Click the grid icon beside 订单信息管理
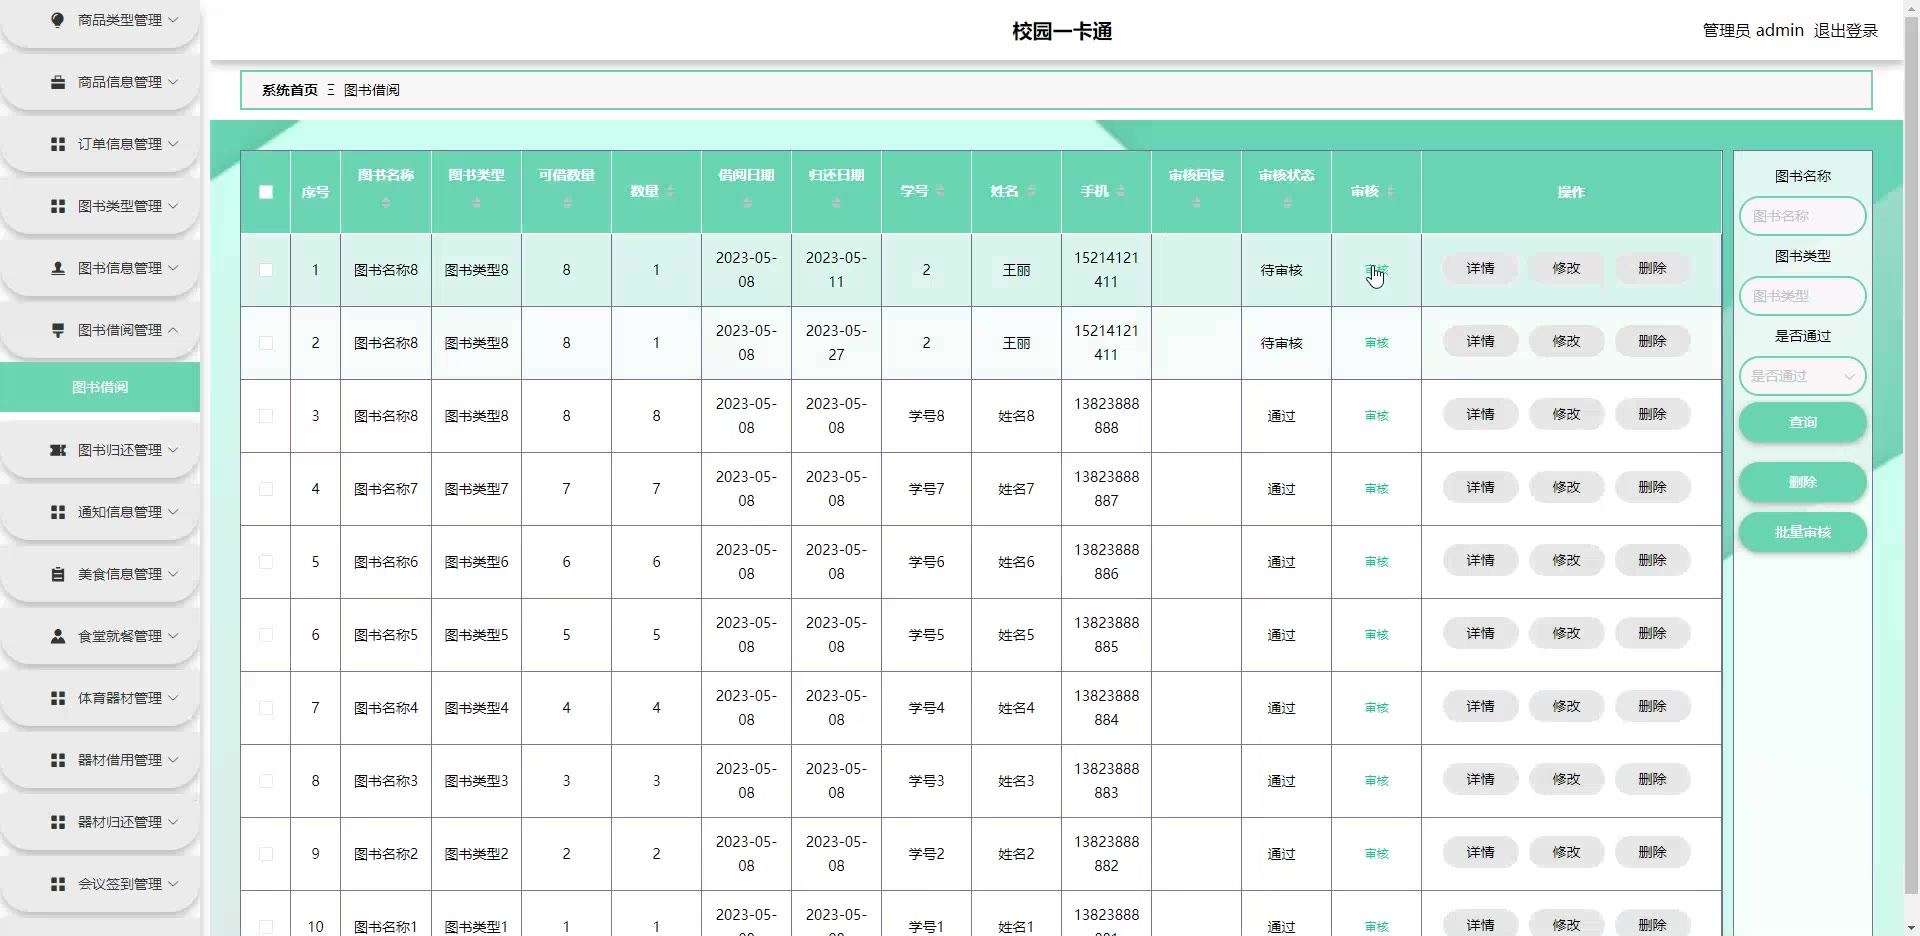 [x=58, y=144]
